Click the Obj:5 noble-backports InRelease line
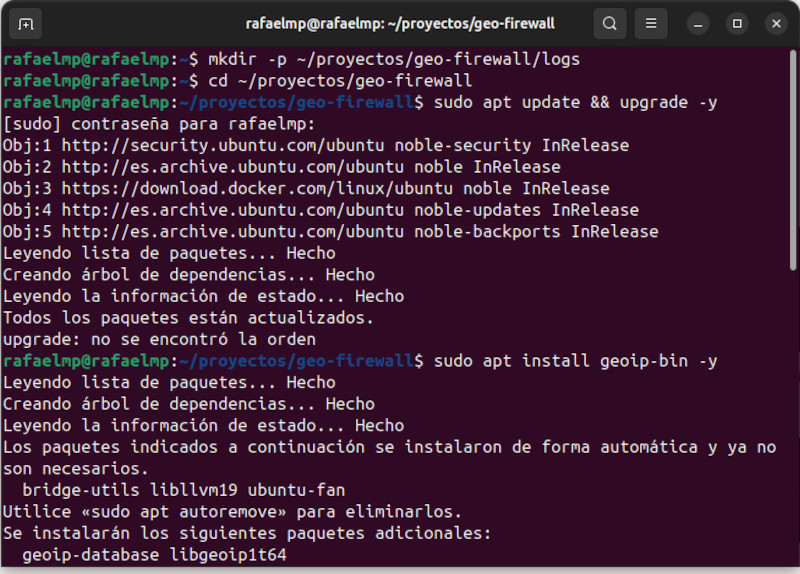800x574 pixels. [x=331, y=232]
